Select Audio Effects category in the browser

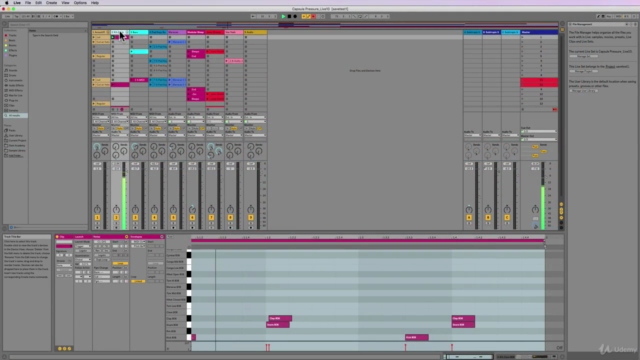(16, 85)
